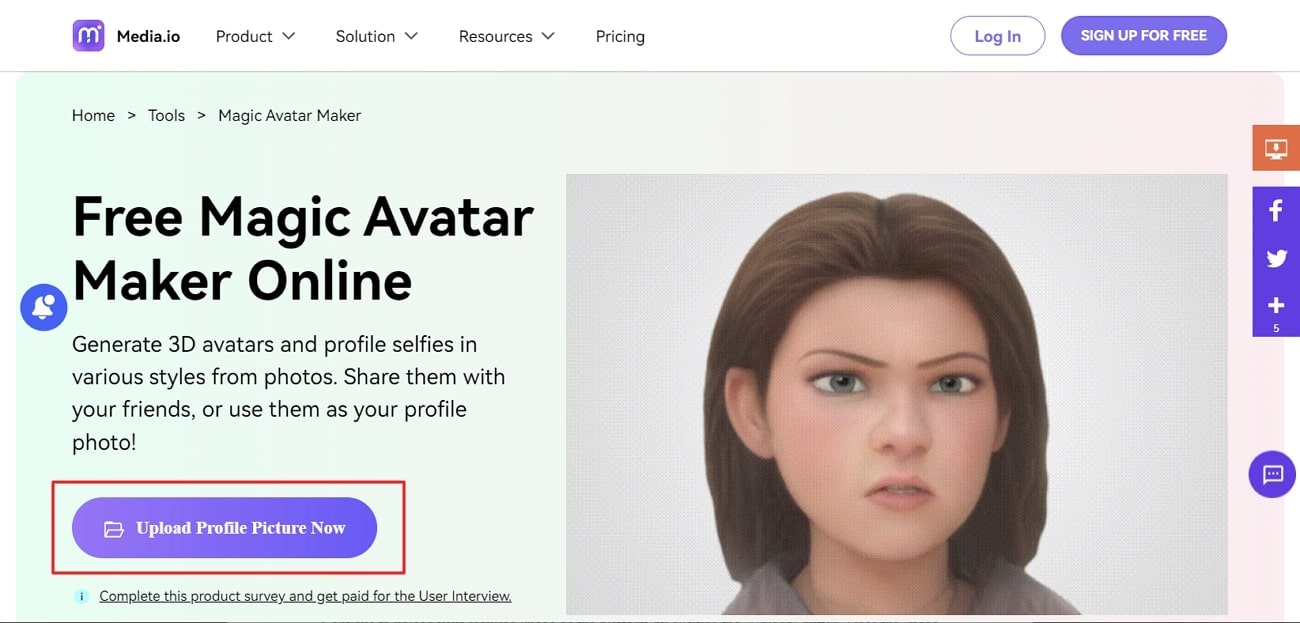This screenshot has width=1300, height=623.
Task: Open the orange desktop download icon
Action: pyautogui.click(x=1275, y=149)
